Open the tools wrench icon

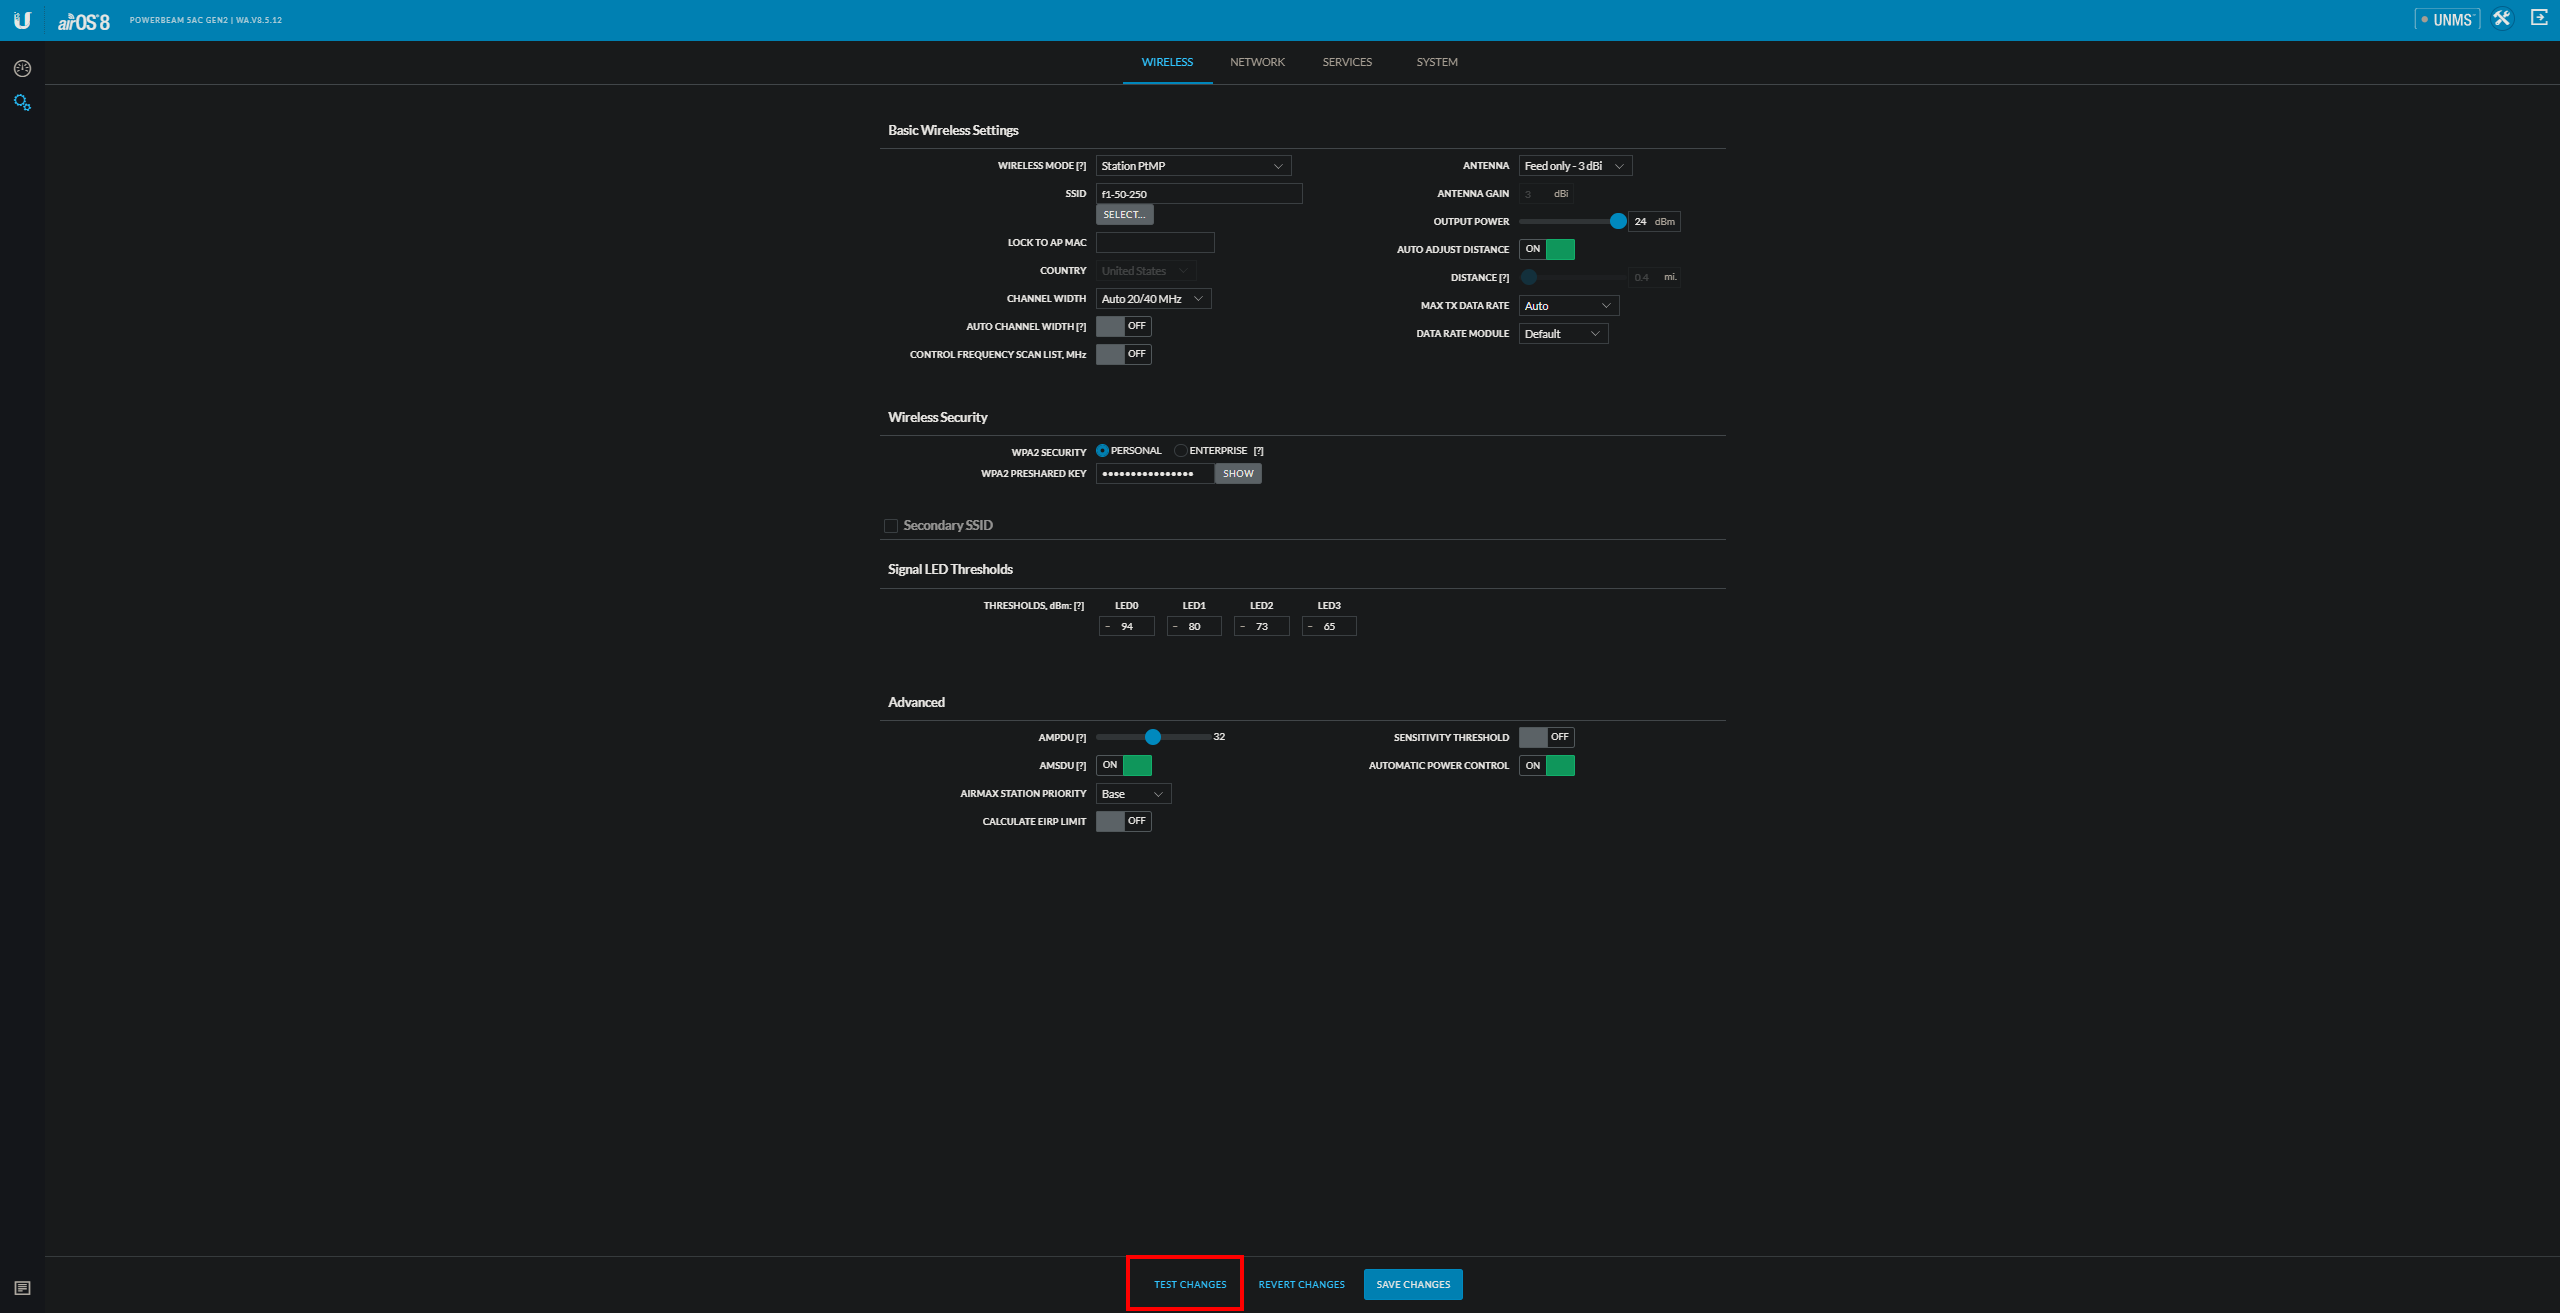[2502, 19]
